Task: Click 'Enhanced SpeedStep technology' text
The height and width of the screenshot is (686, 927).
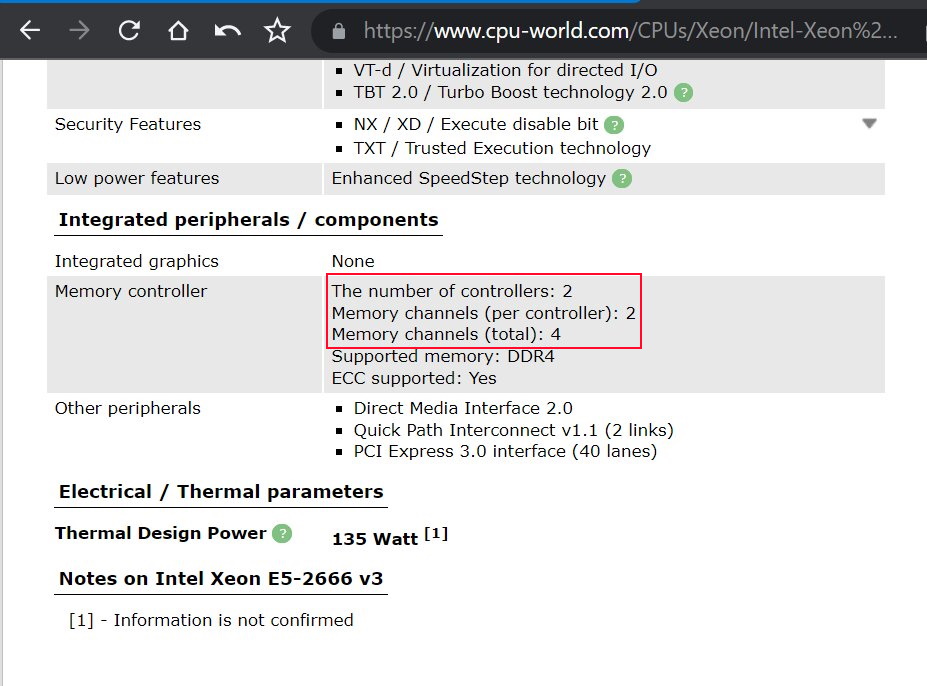Action: tap(469, 178)
